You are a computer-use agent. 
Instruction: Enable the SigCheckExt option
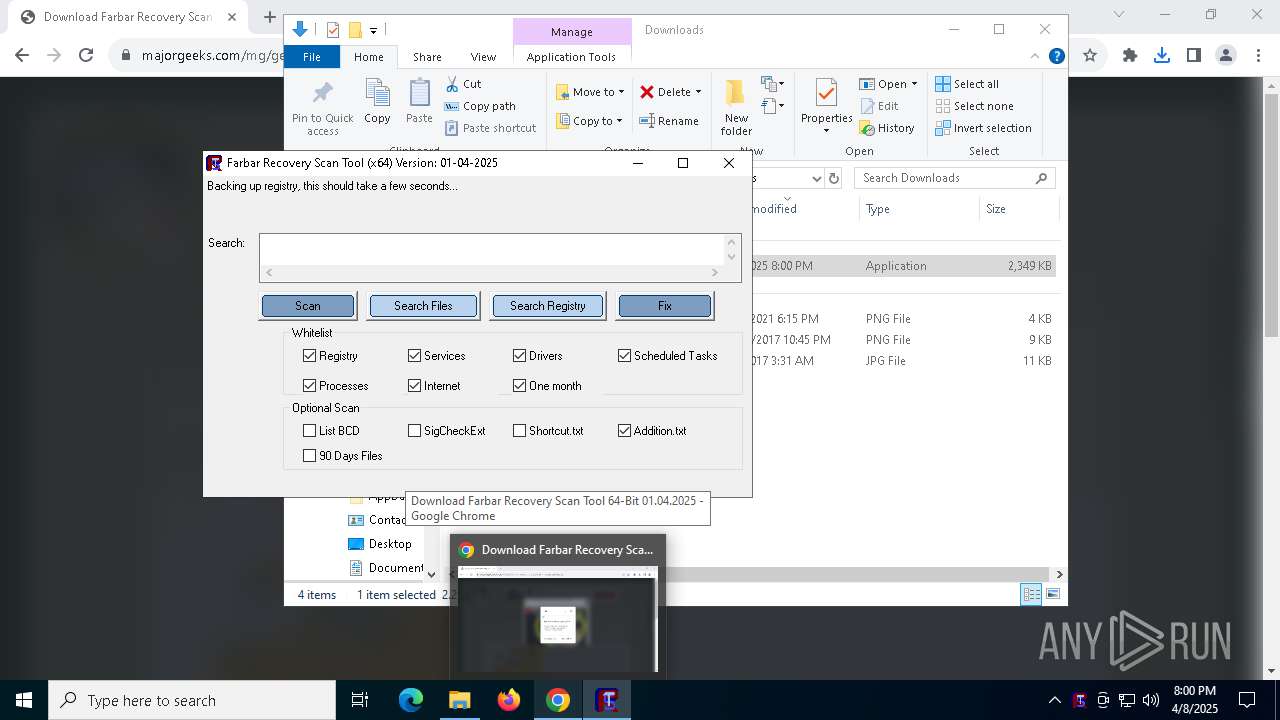pyautogui.click(x=414, y=431)
